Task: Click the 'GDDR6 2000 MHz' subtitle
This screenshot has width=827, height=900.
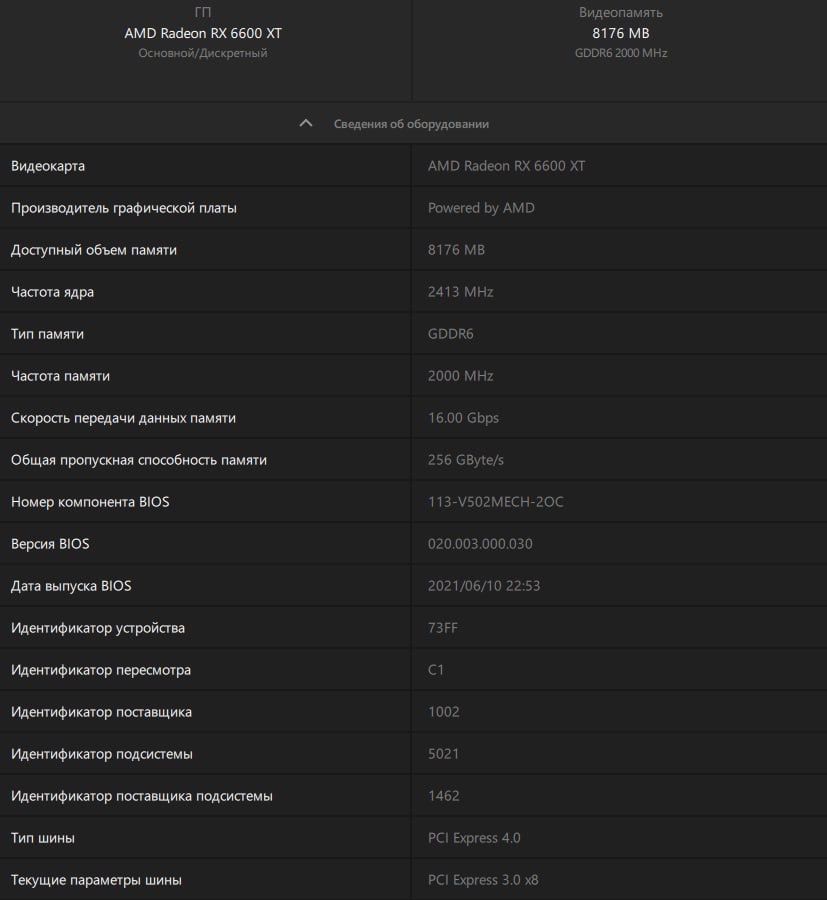Action: click(621, 53)
